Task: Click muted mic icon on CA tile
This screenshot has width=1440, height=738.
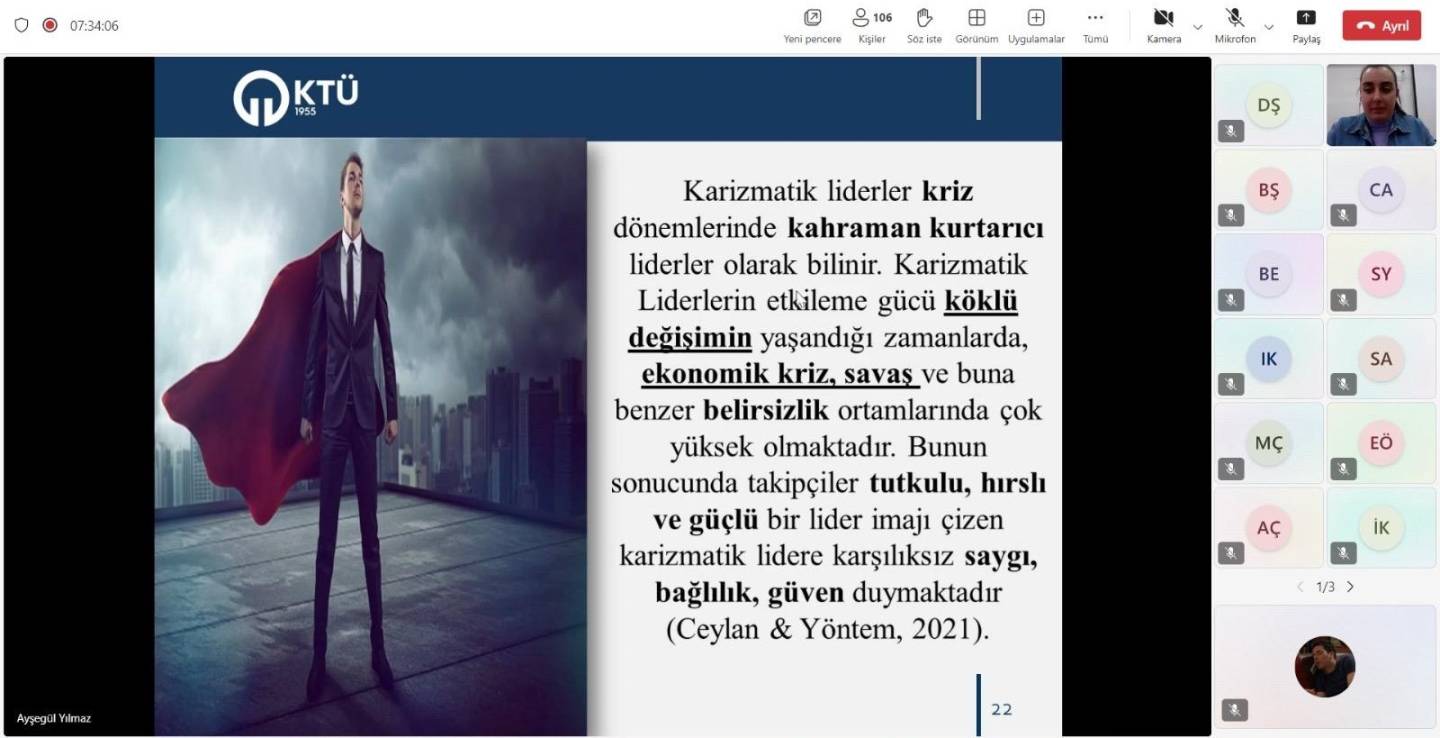Action: pyautogui.click(x=1343, y=215)
